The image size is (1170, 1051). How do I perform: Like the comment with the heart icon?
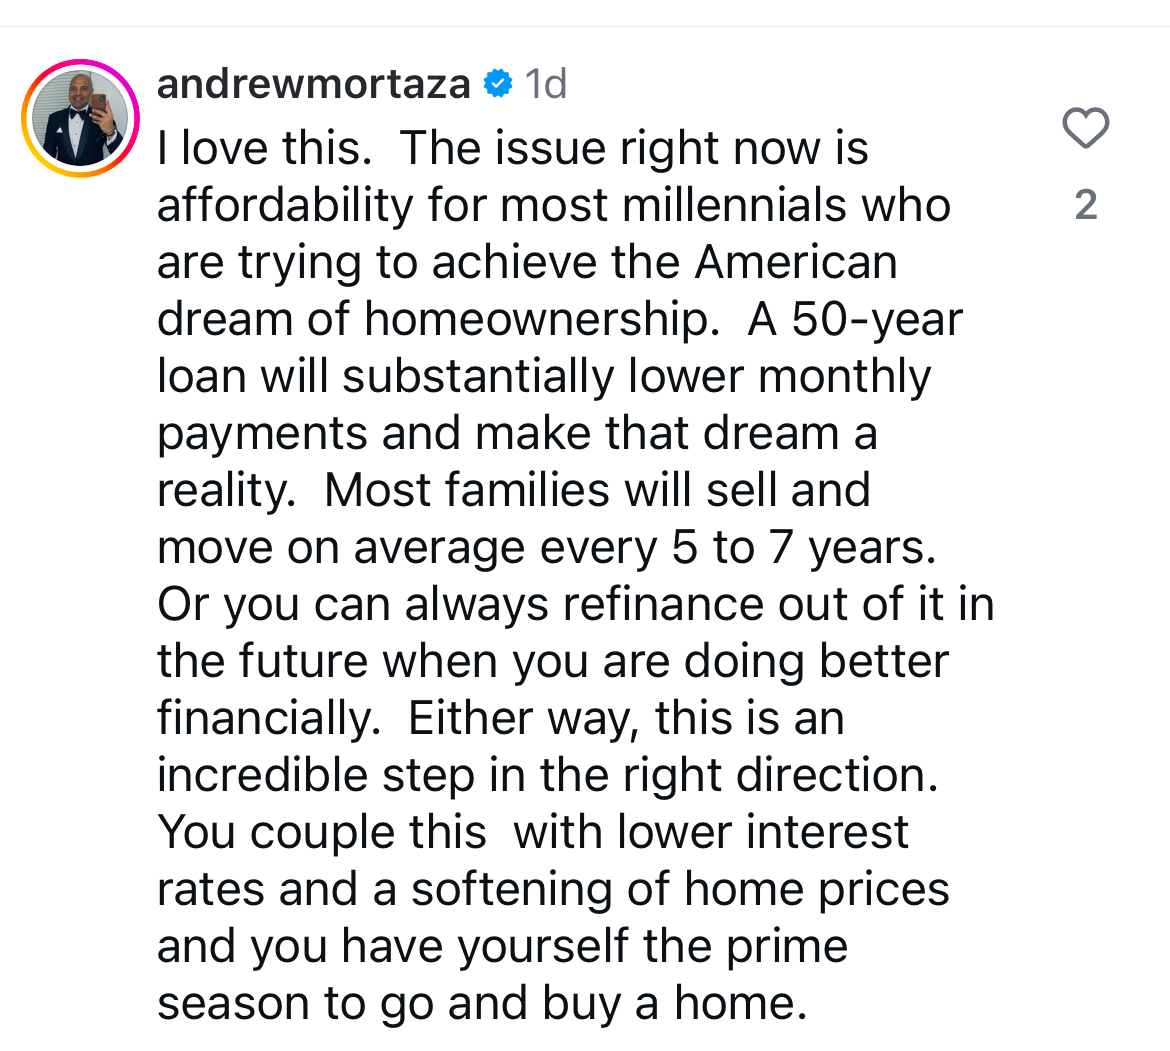(1085, 129)
